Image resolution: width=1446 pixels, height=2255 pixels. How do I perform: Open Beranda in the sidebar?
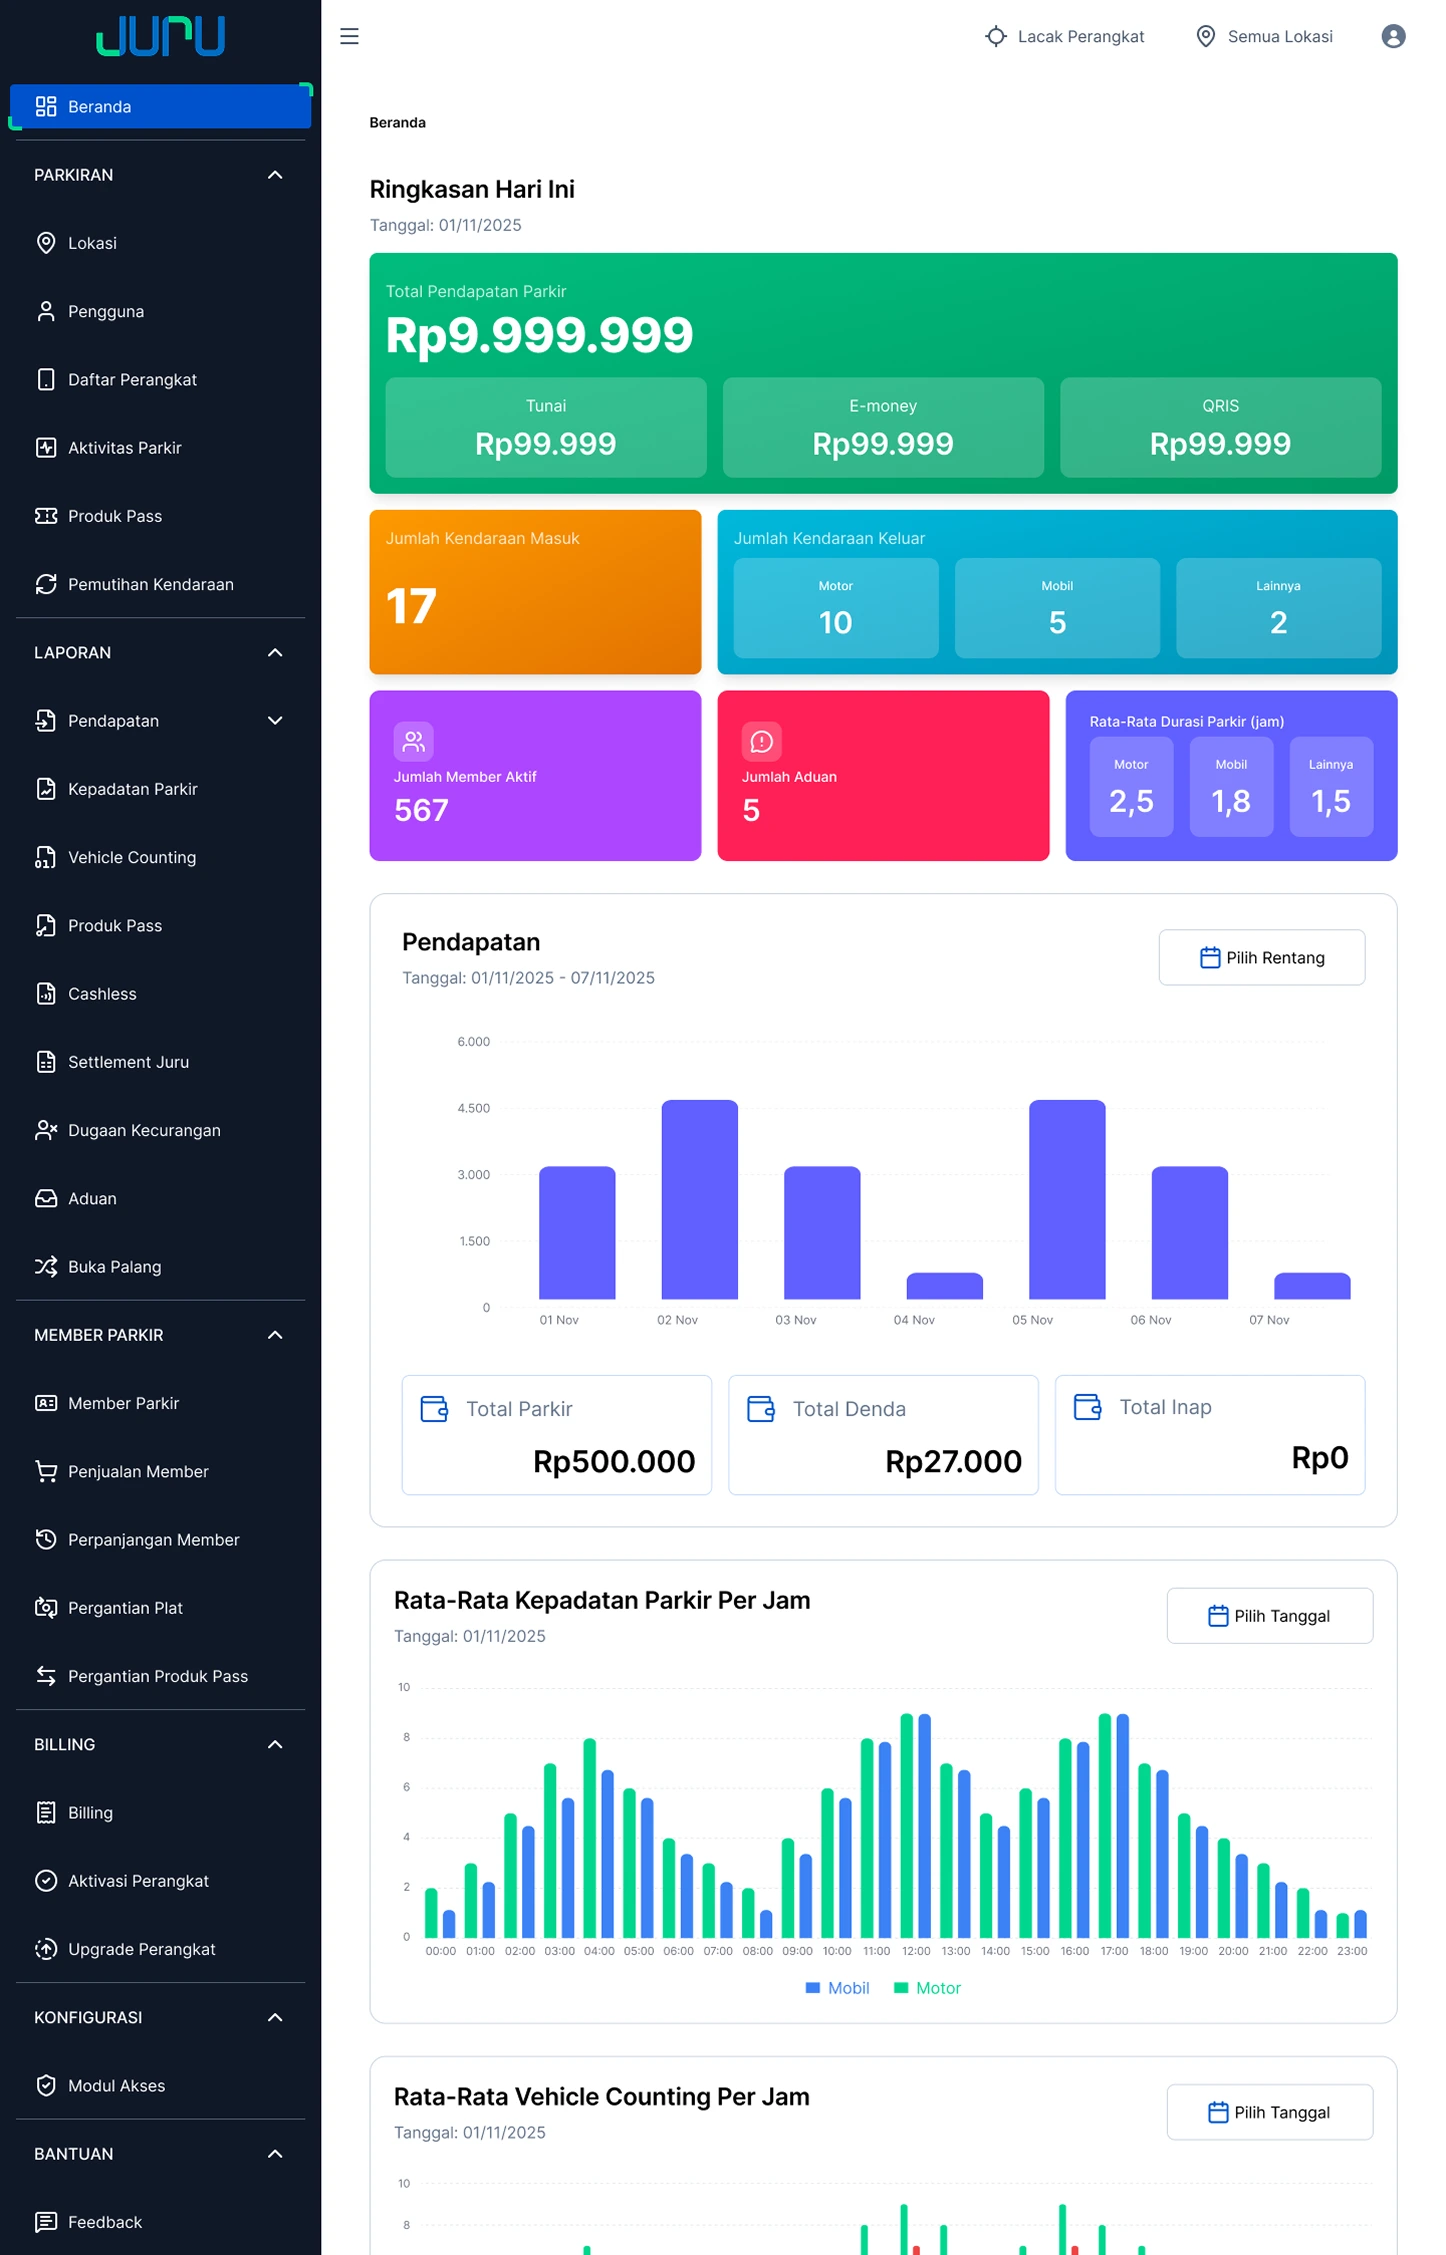(160, 106)
